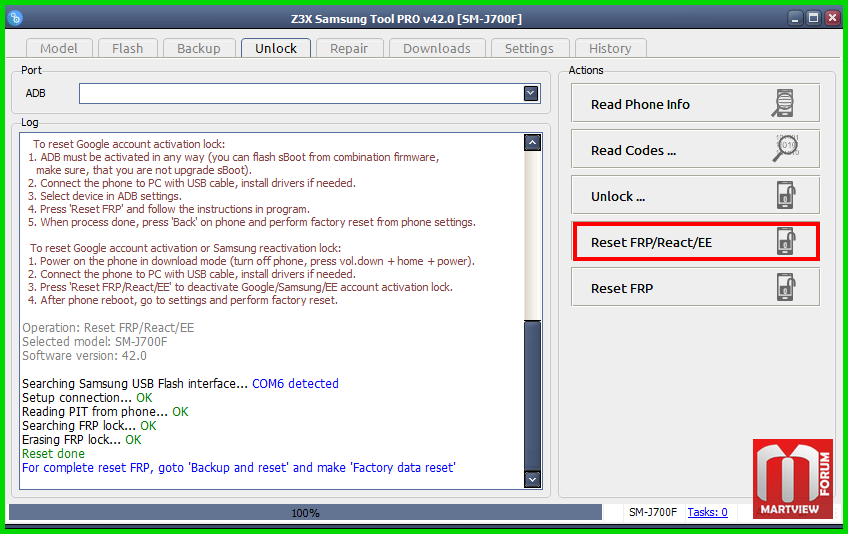Image resolution: width=848 pixels, height=534 pixels.
Task: Open the Downloads tab
Action: (437, 48)
